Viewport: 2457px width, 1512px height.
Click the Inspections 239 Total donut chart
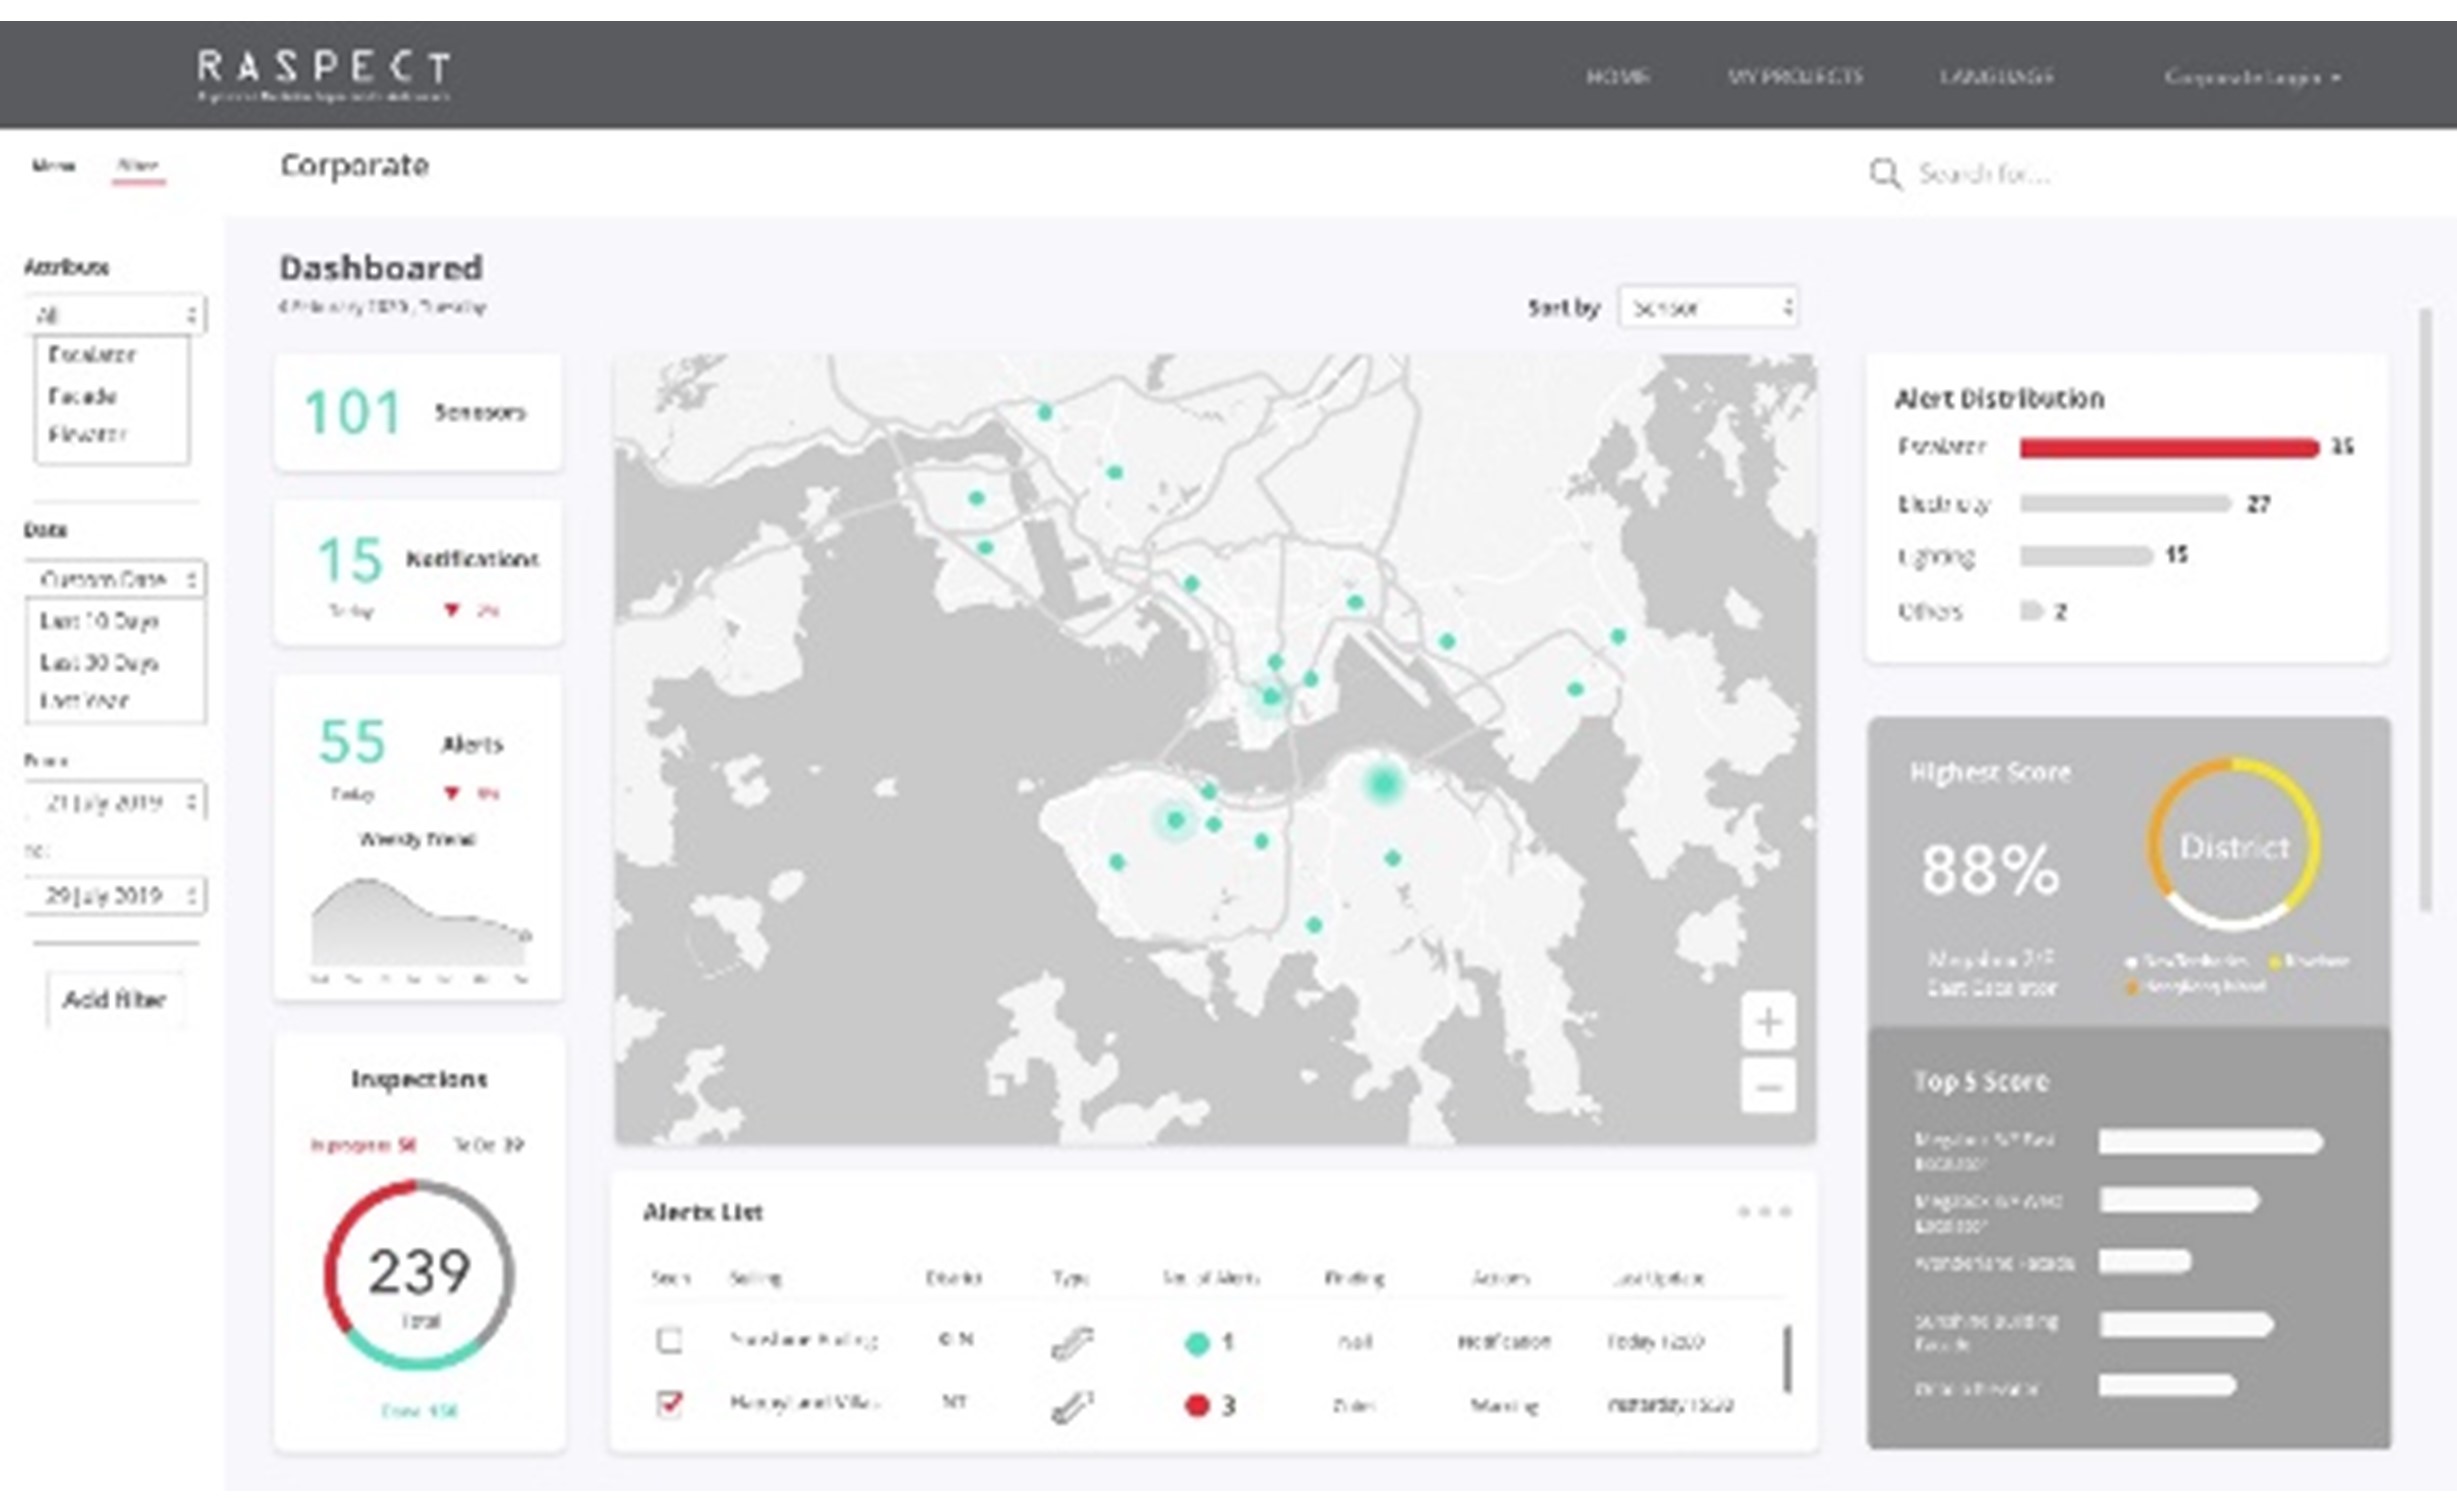tap(419, 1274)
